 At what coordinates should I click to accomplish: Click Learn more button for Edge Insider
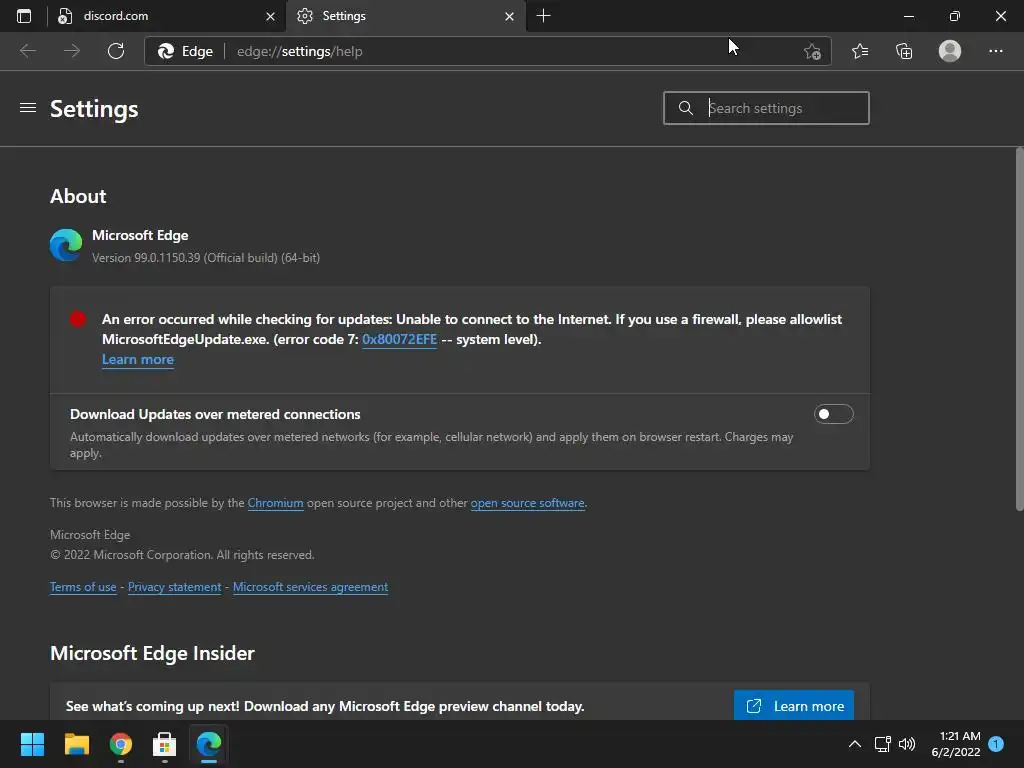pos(793,705)
